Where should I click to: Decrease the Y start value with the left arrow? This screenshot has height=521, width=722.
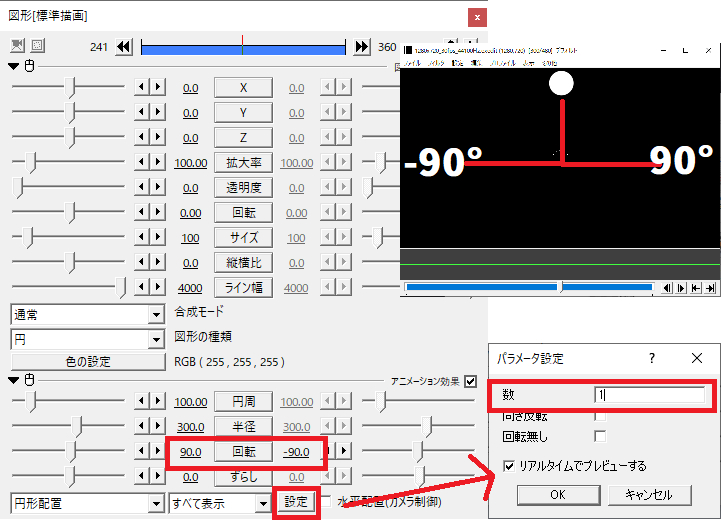click(x=141, y=111)
